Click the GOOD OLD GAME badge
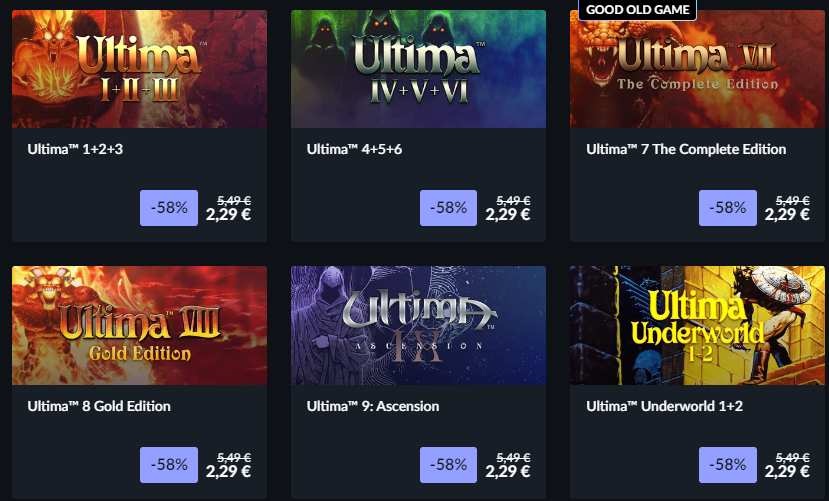This screenshot has height=501, width=829. pos(638,10)
